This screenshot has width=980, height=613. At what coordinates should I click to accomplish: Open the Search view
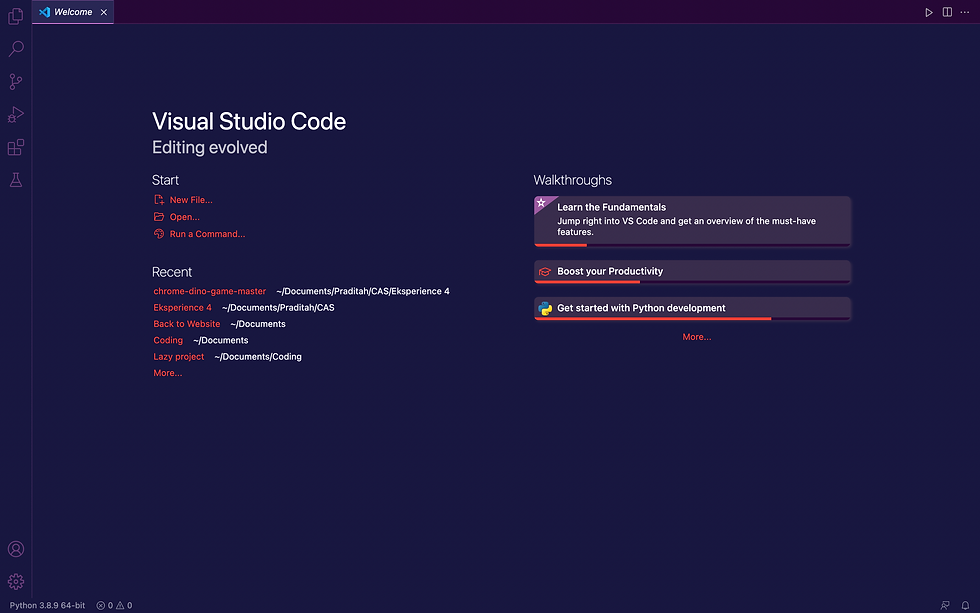click(16, 49)
